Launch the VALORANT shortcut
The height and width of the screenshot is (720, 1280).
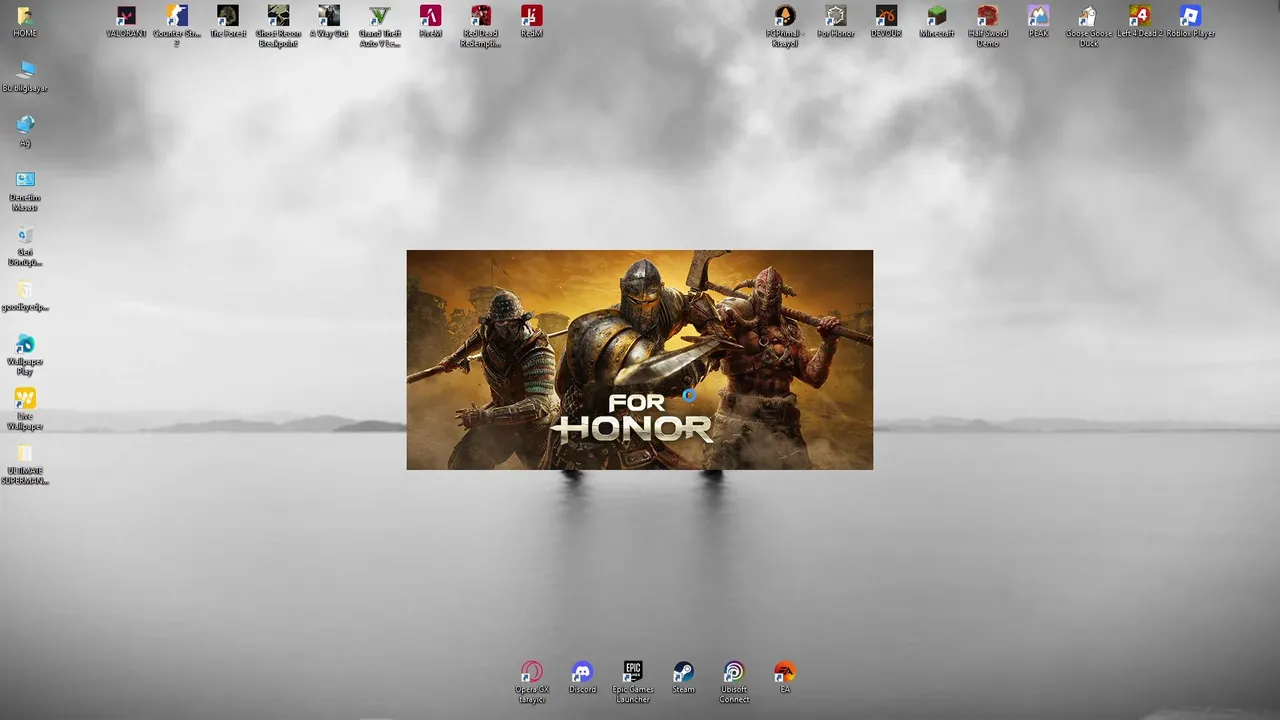tap(126, 16)
